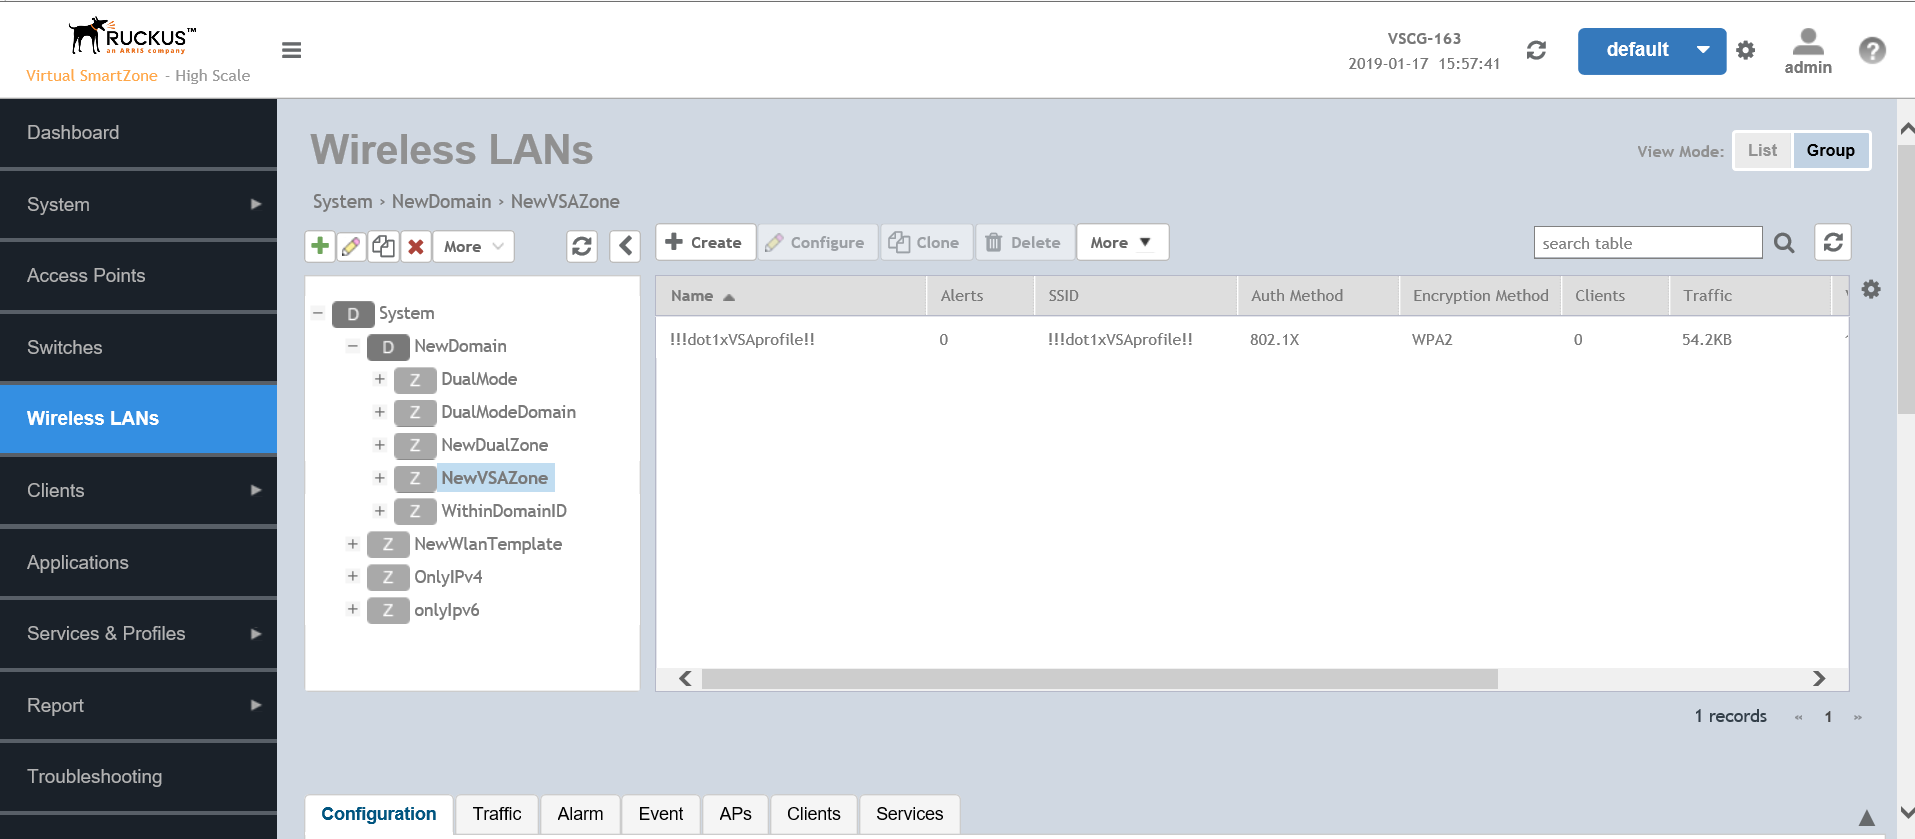Switch view mode to Group

point(1830,150)
